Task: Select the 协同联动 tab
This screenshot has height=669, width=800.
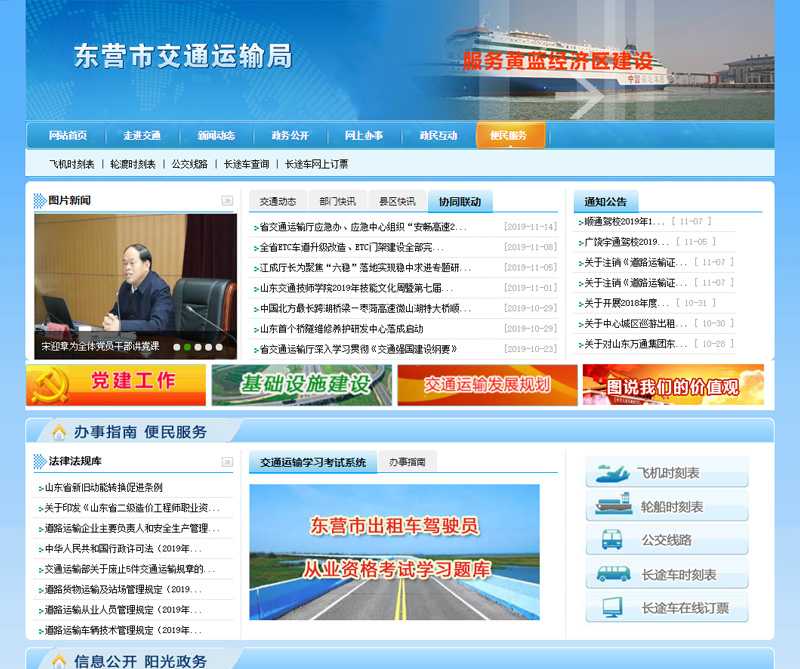Action: (460, 202)
